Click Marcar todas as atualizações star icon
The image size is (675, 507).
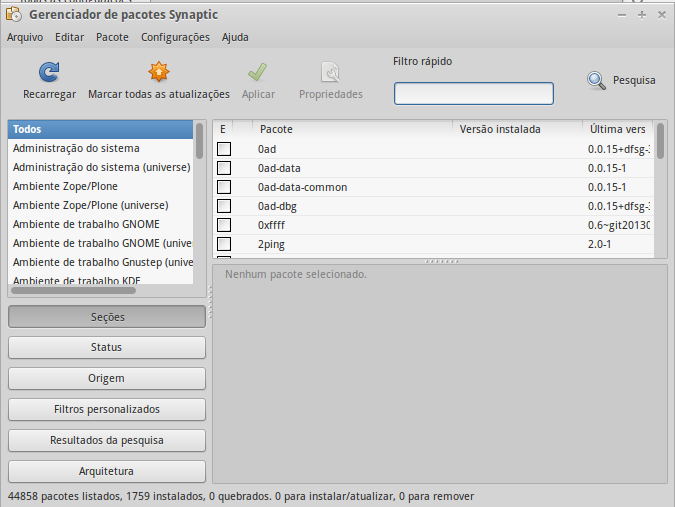point(159,72)
